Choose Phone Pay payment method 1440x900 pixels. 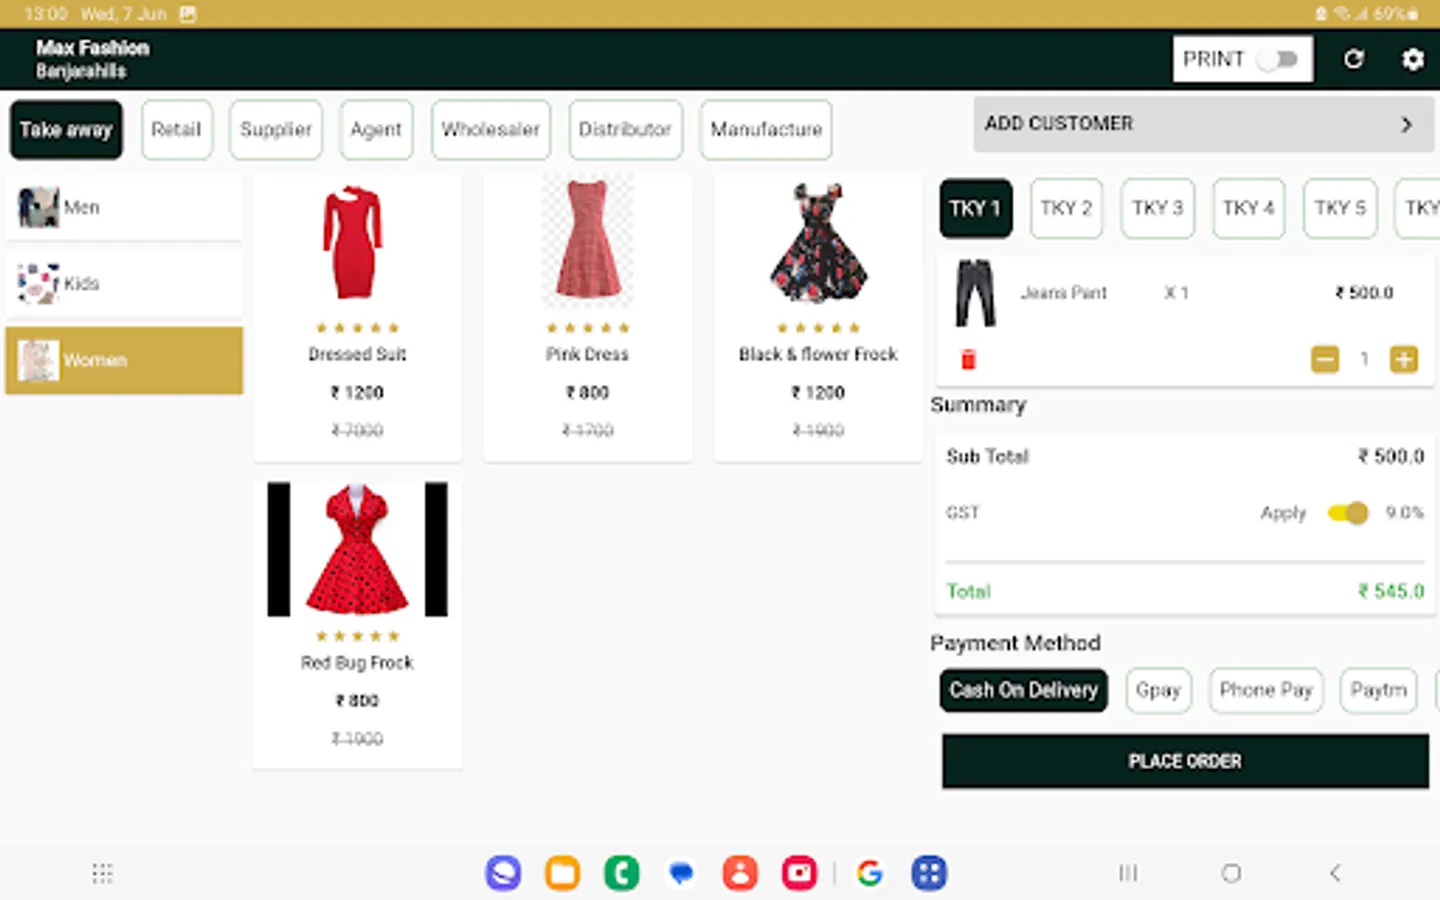1266,690
